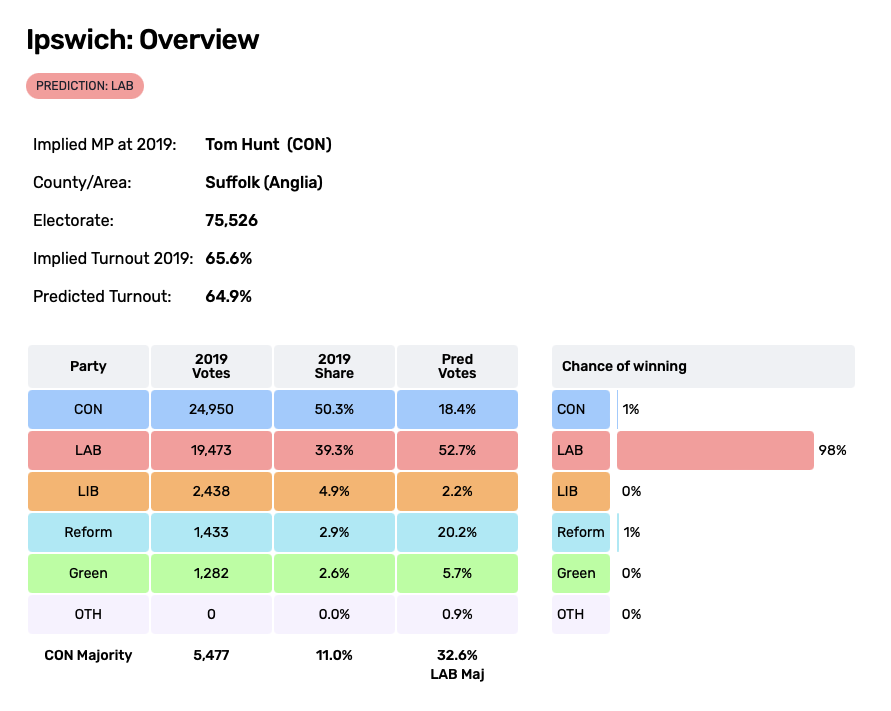Select the Pred Votes column header

coord(457,366)
